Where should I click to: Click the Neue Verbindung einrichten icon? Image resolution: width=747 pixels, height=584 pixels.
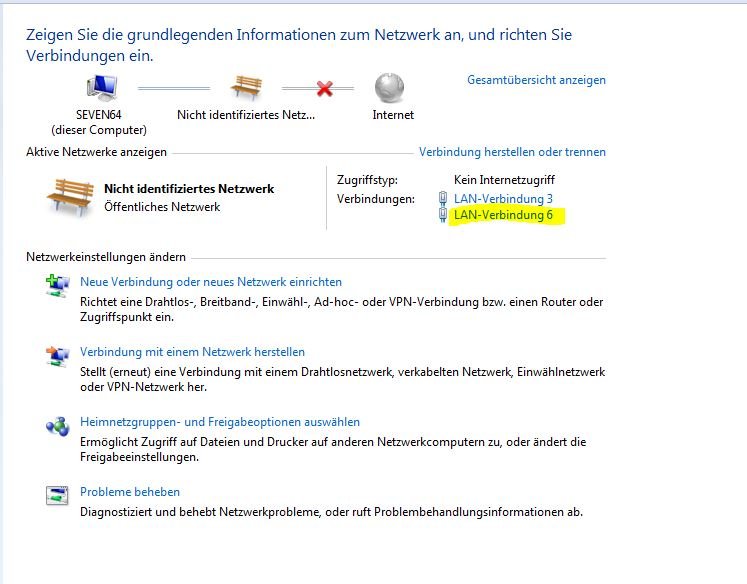tap(57, 285)
